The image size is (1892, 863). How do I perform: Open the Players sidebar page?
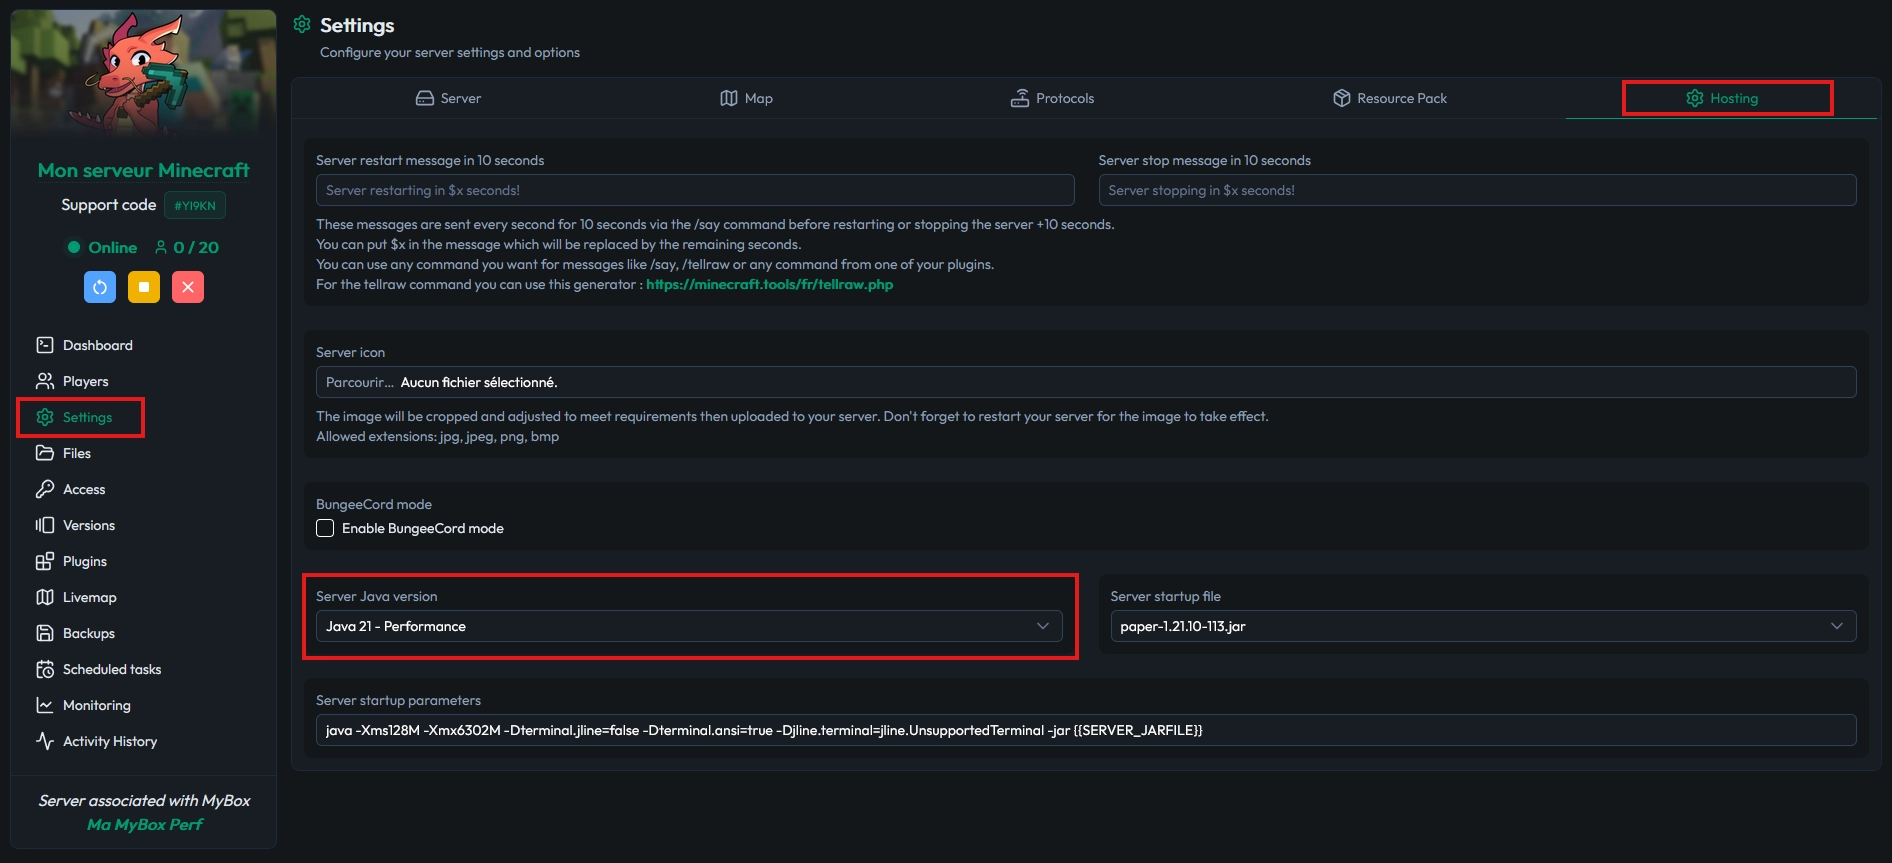[x=85, y=381]
